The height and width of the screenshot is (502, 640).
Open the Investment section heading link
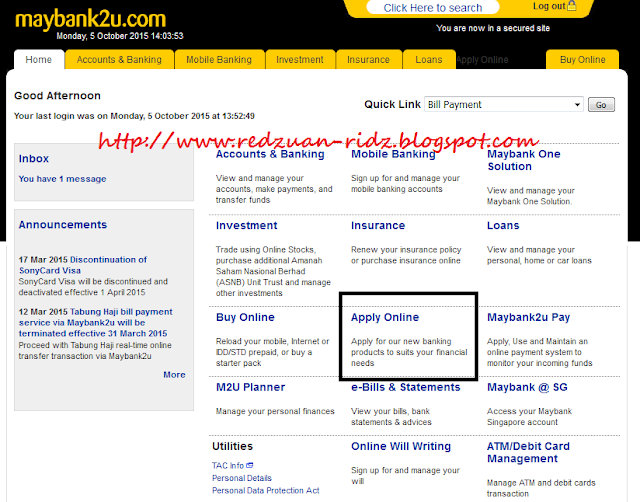(x=247, y=225)
